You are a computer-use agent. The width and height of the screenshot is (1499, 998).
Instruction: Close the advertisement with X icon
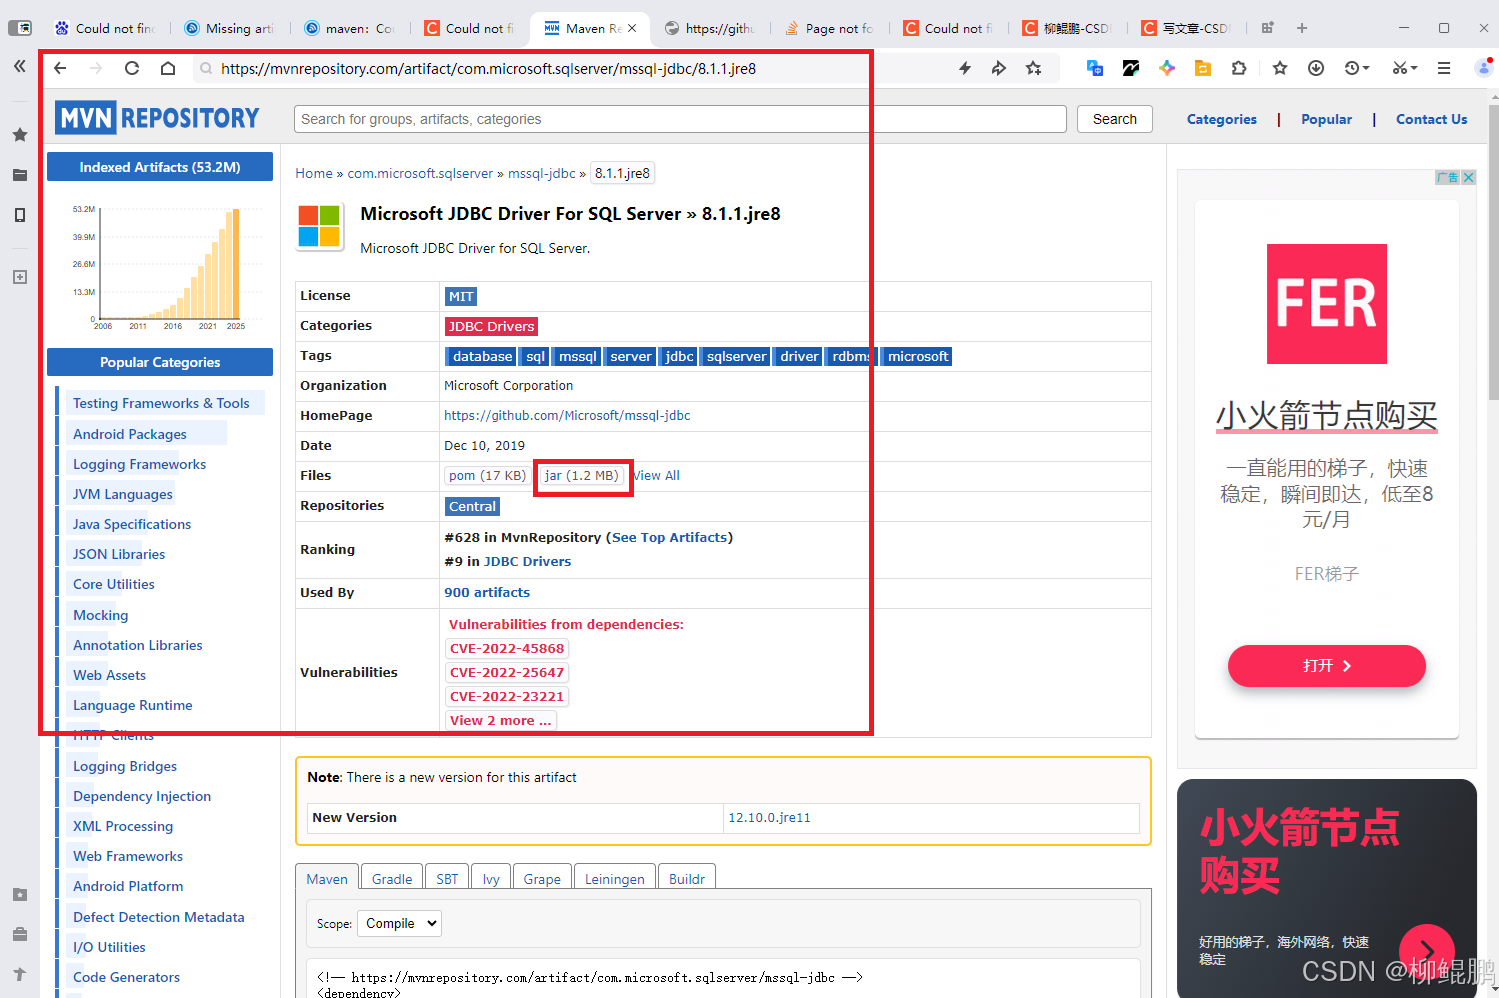pos(1468,177)
